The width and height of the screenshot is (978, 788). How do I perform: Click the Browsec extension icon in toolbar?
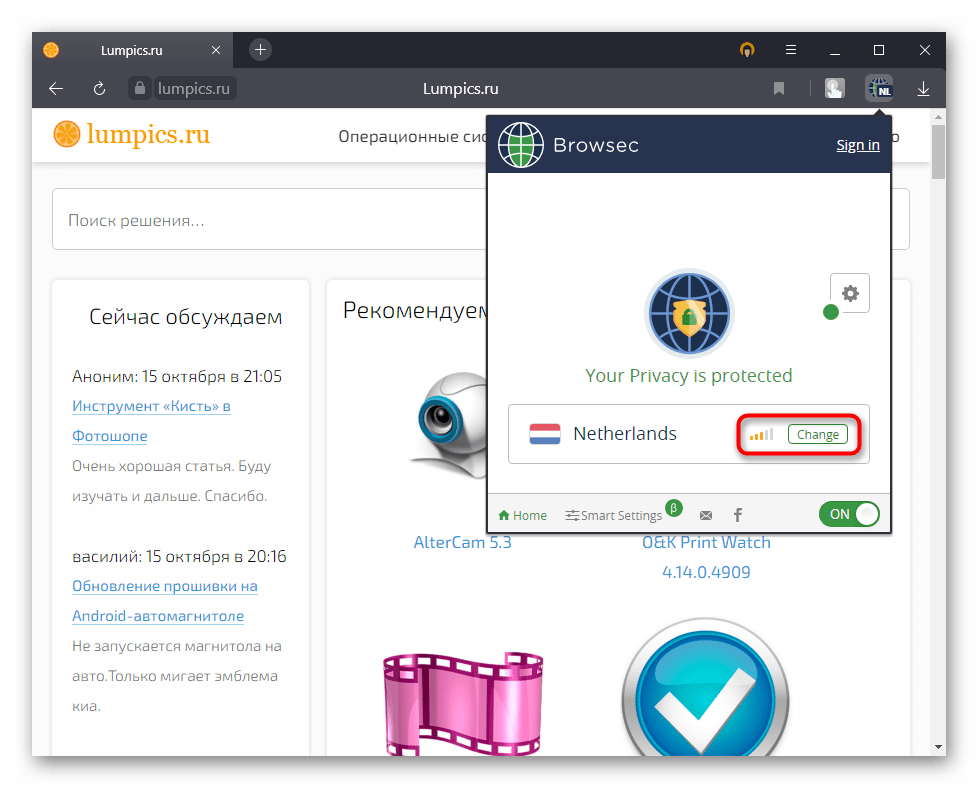(879, 89)
